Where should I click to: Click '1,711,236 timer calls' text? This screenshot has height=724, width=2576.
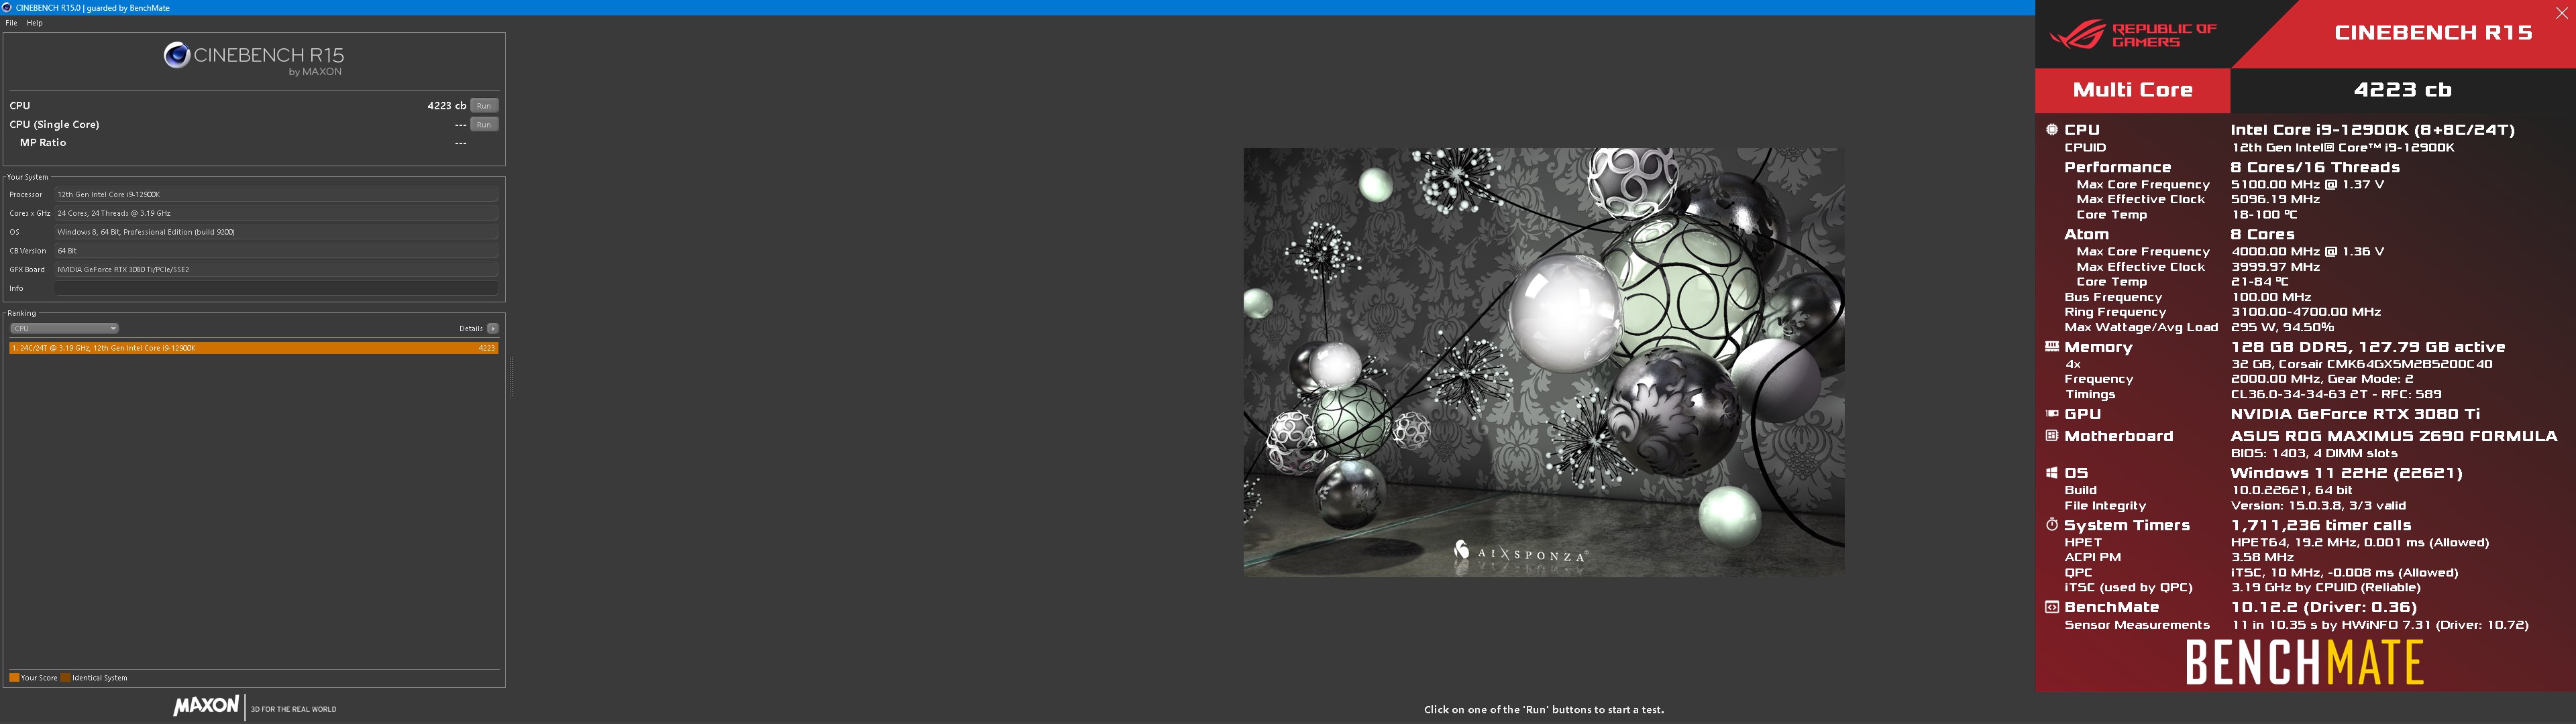point(2321,525)
